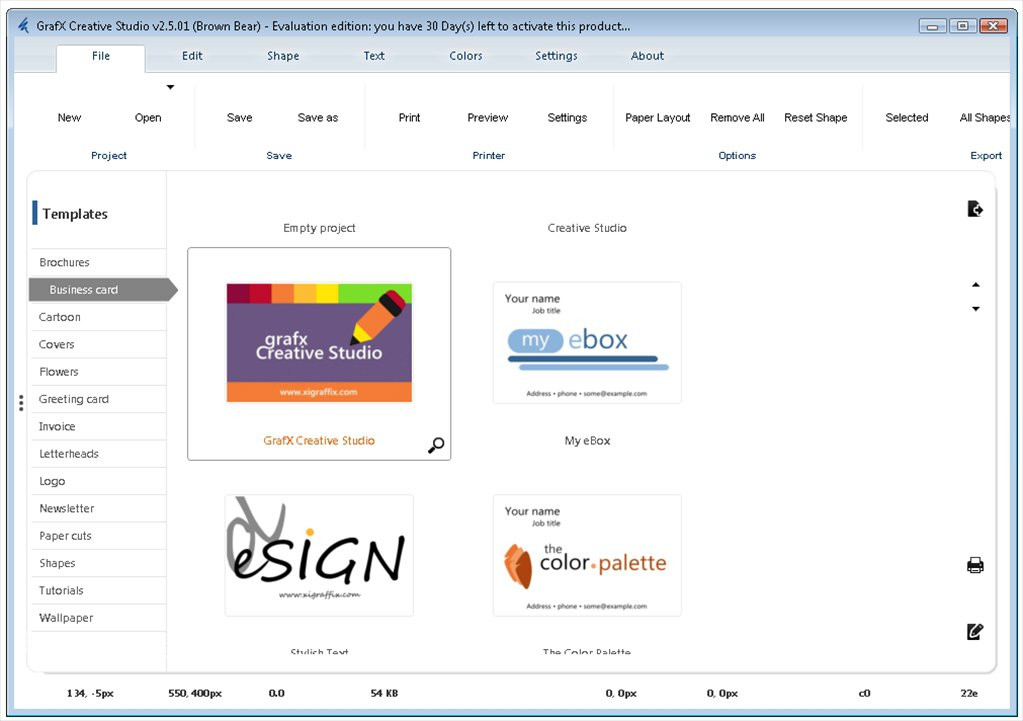Image resolution: width=1023 pixels, height=721 pixels.
Task: Open the File tab
Action: (100, 56)
